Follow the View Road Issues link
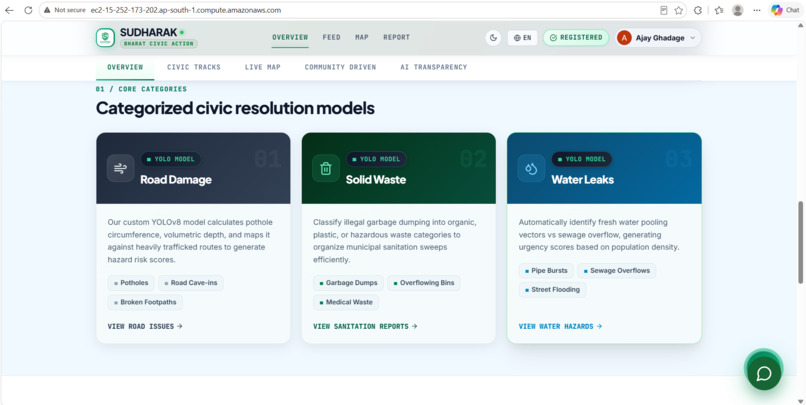This screenshot has height=405, width=806. coord(145,326)
